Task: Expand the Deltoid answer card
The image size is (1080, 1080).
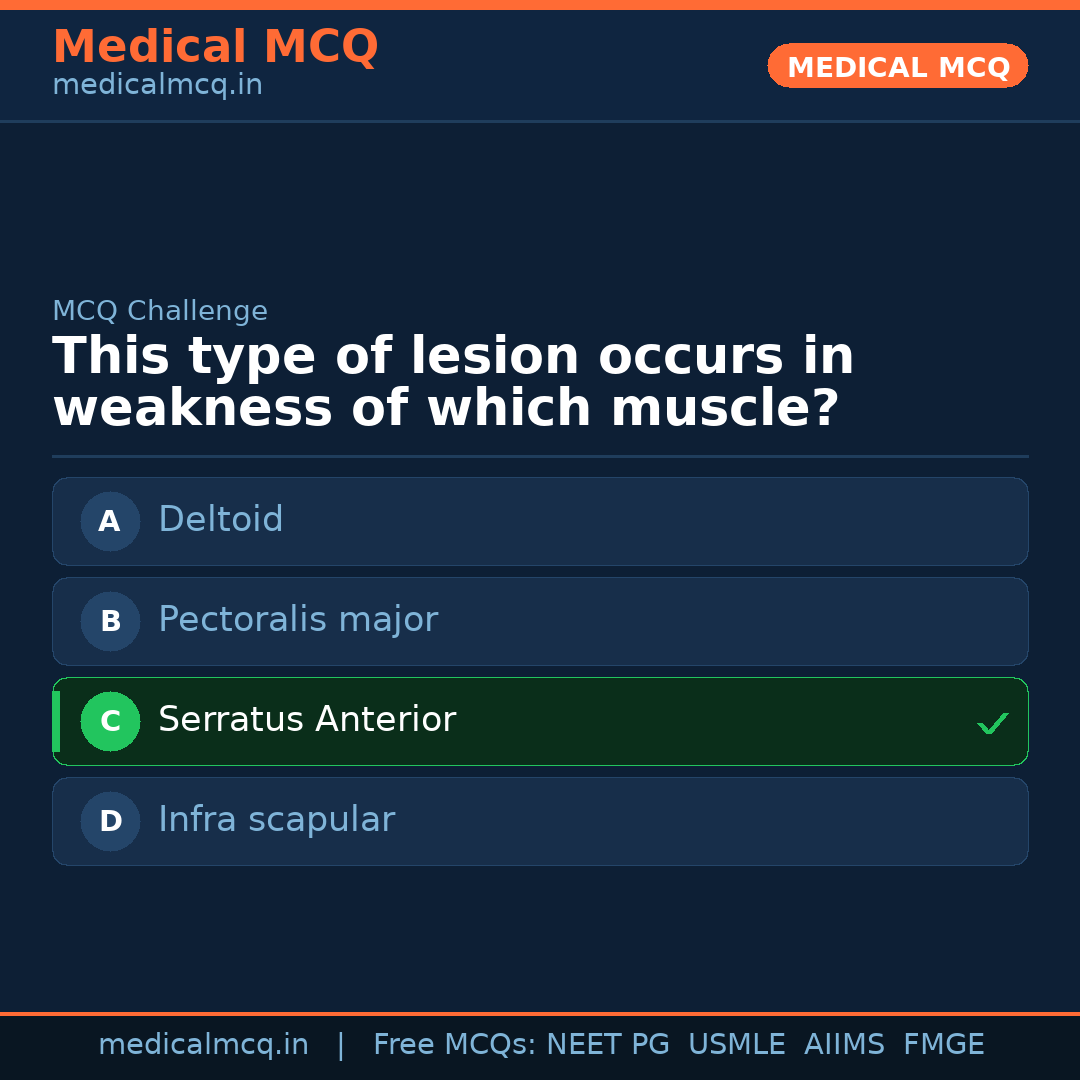Action: [x=540, y=521]
